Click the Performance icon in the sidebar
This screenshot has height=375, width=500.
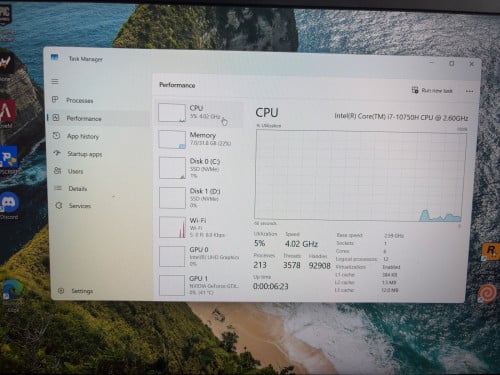[56, 118]
